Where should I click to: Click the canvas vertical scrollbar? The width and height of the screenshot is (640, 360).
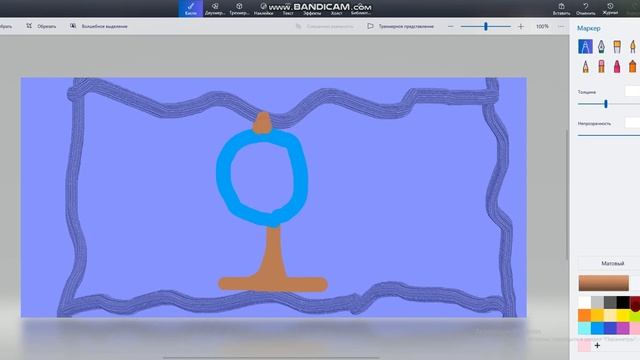(x=567, y=194)
